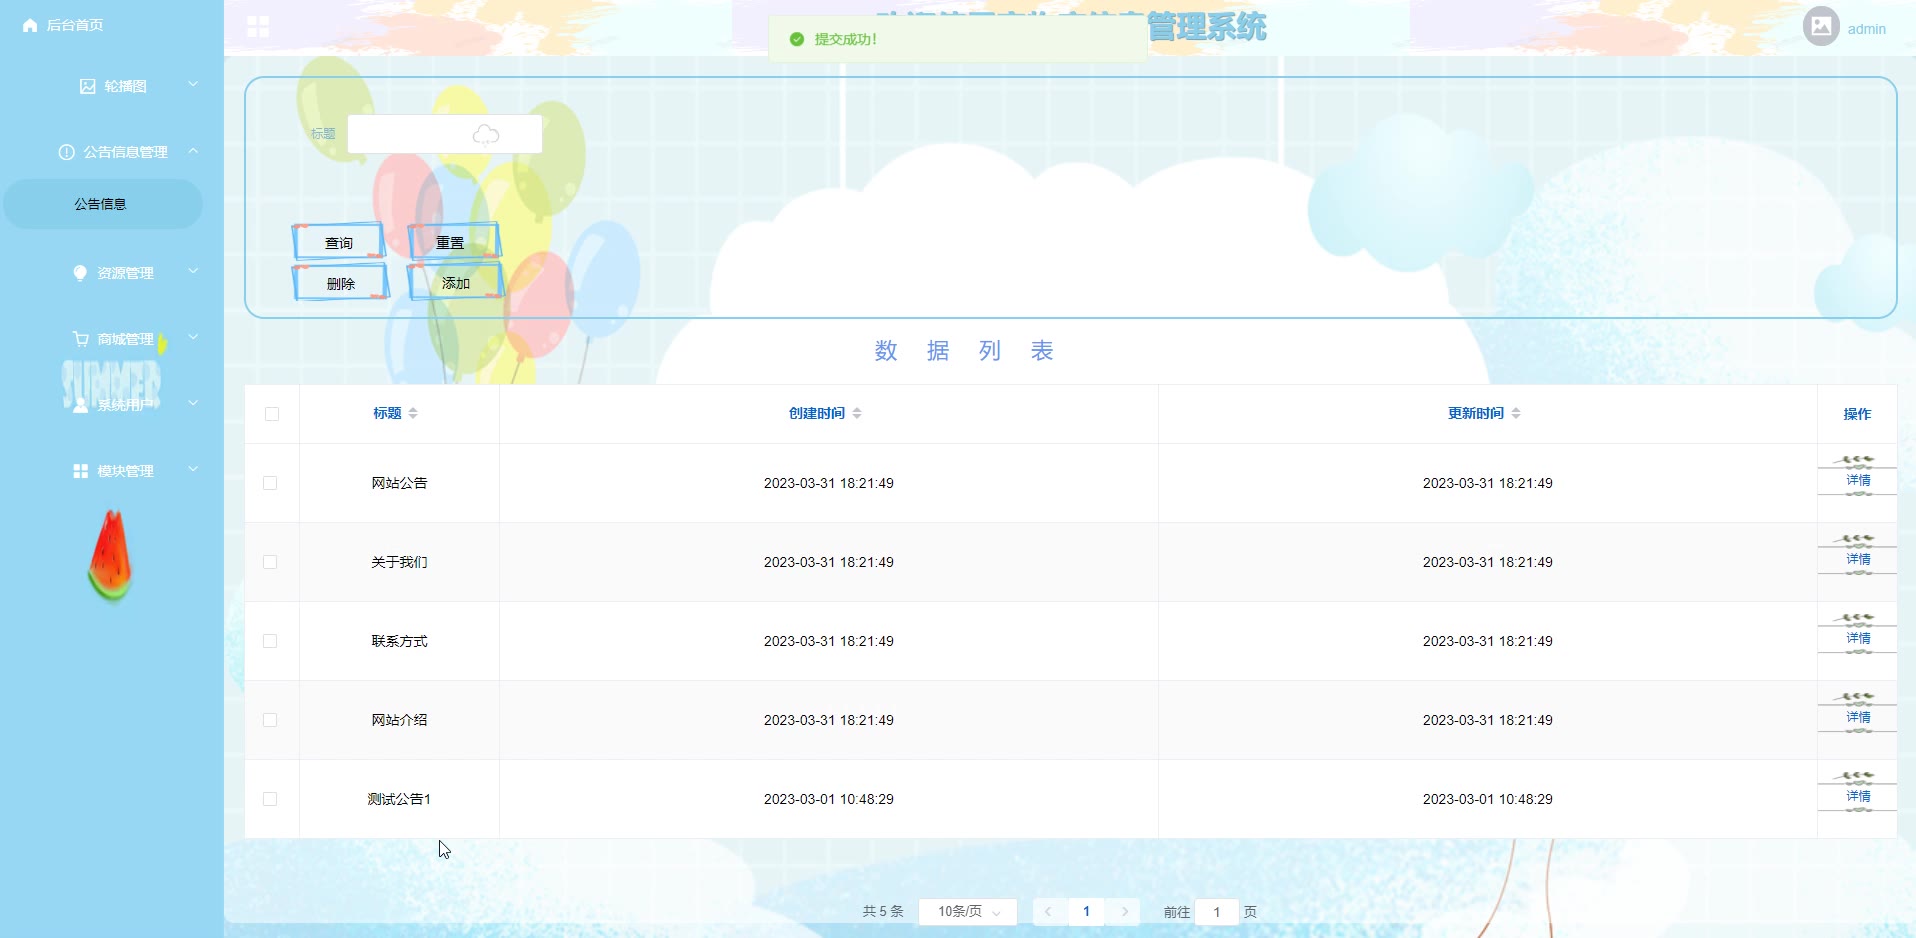1916x938 pixels.
Task: Click the grid icon next to 模块管理
Action: (x=81, y=471)
